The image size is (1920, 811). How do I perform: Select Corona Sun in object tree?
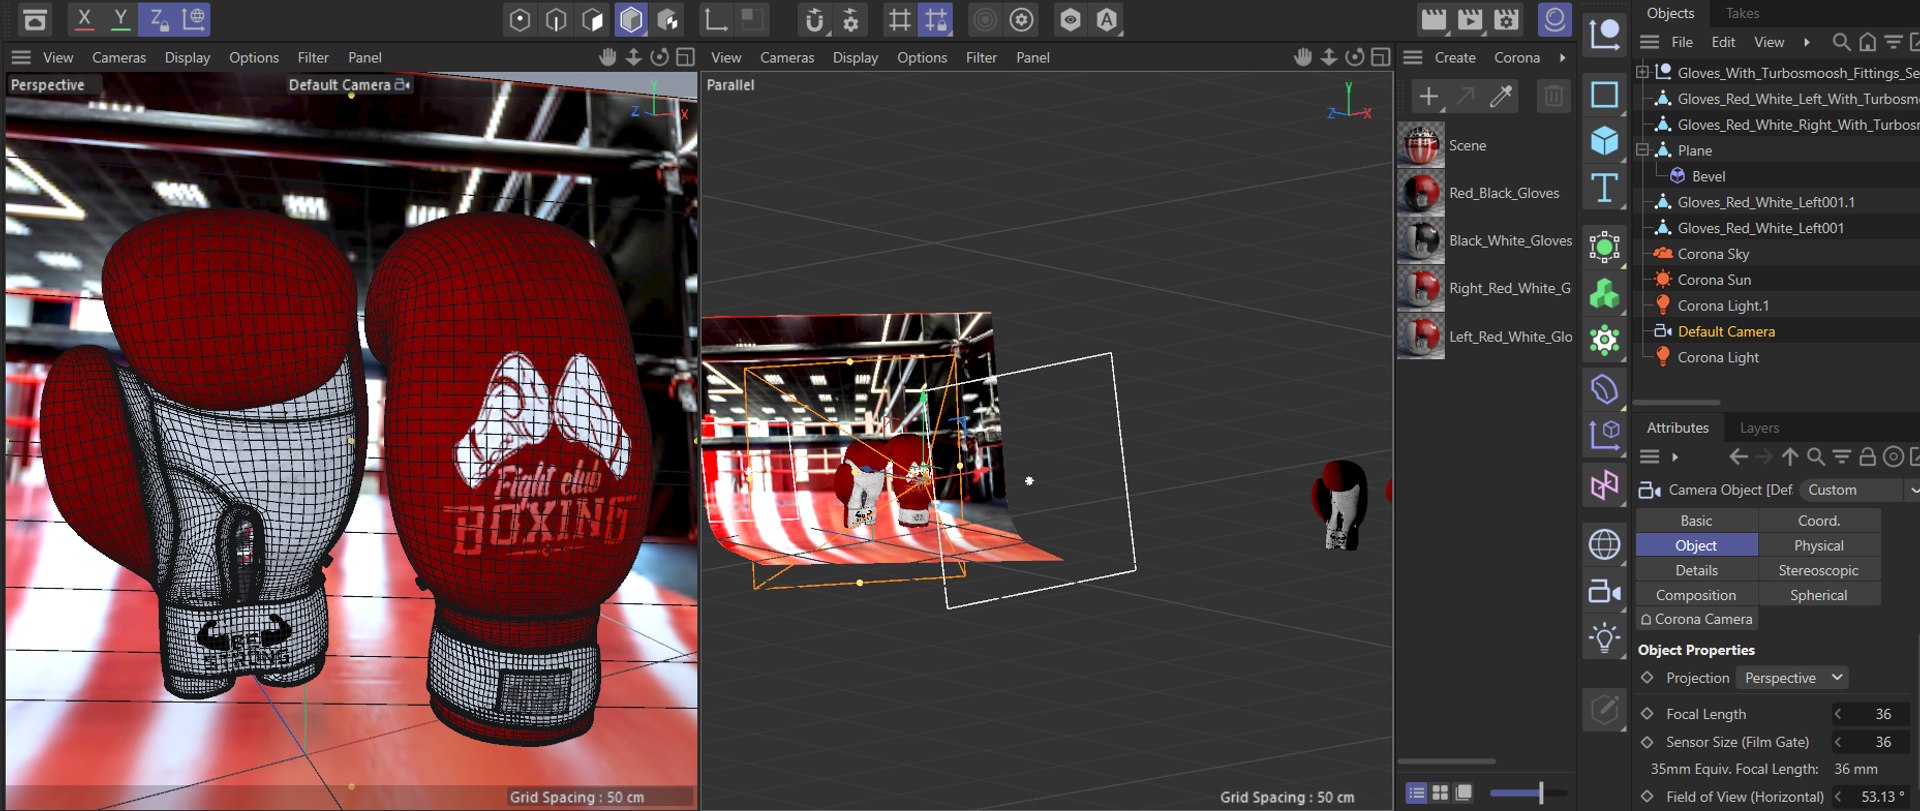[1714, 280]
